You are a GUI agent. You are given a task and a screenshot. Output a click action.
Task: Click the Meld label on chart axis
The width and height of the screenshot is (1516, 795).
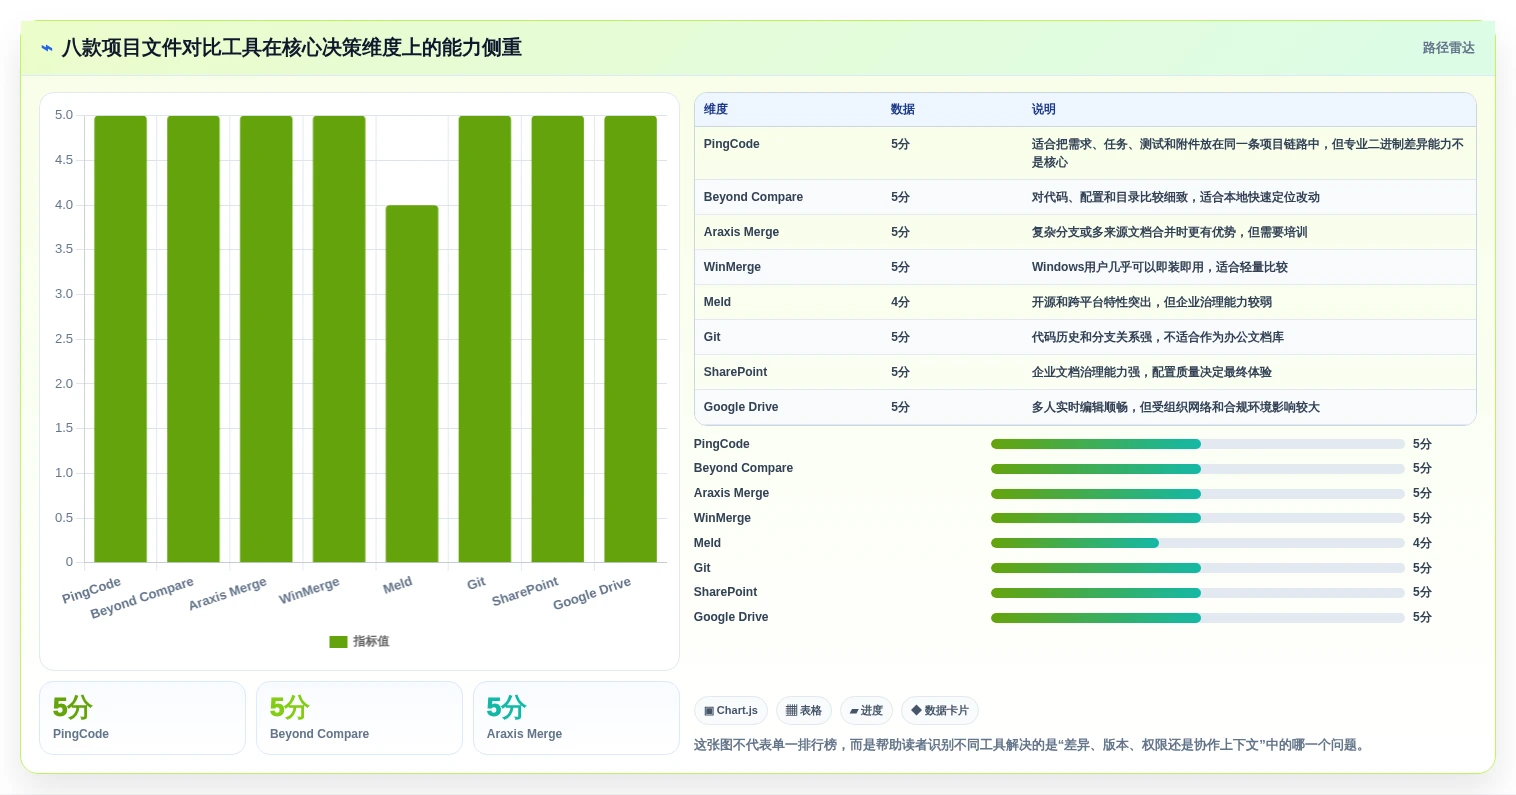tap(397, 586)
